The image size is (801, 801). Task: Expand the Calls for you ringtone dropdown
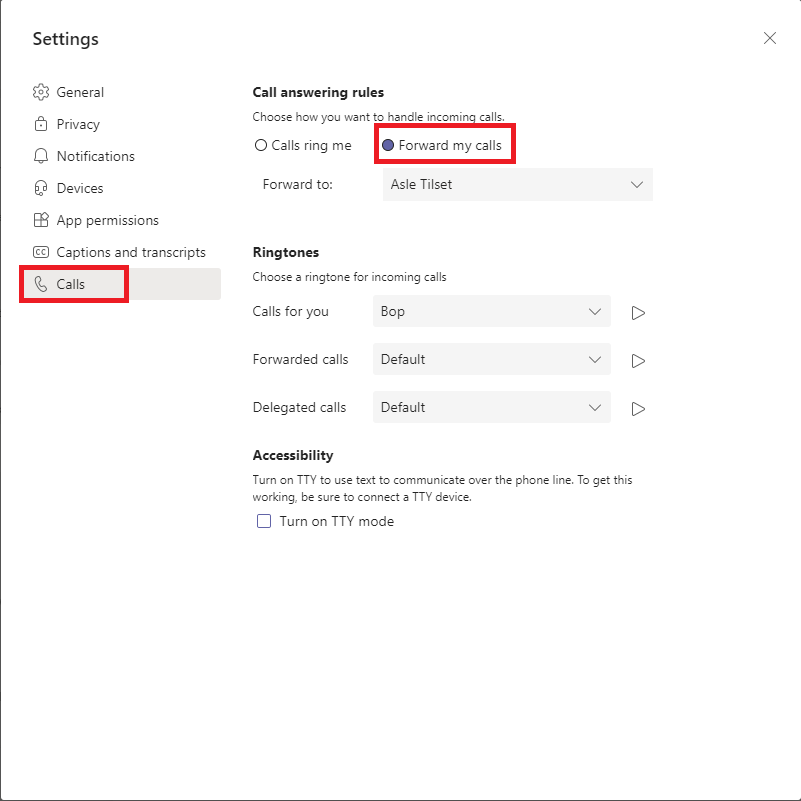(x=491, y=311)
